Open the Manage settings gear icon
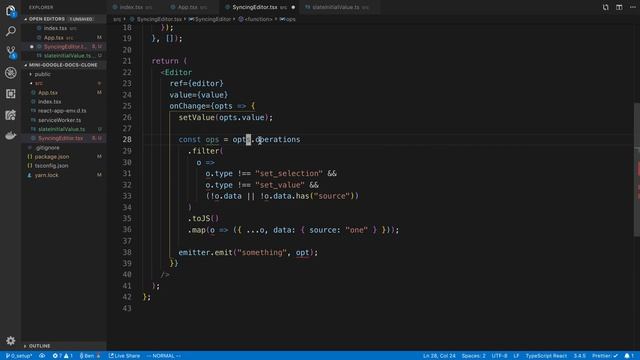The image size is (640, 360). coord(11,340)
